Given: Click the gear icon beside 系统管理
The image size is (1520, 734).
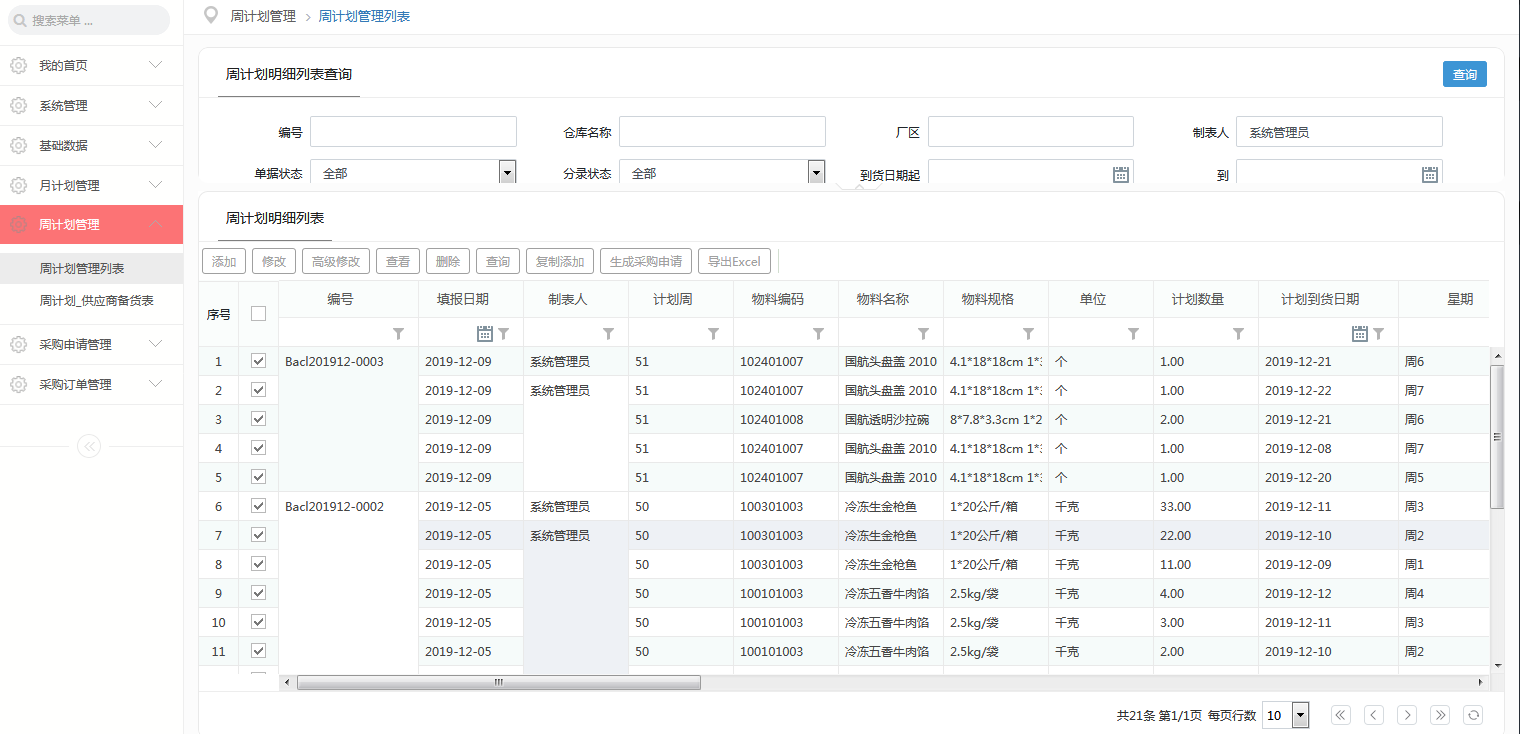Looking at the screenshot, I should point(18,106).
